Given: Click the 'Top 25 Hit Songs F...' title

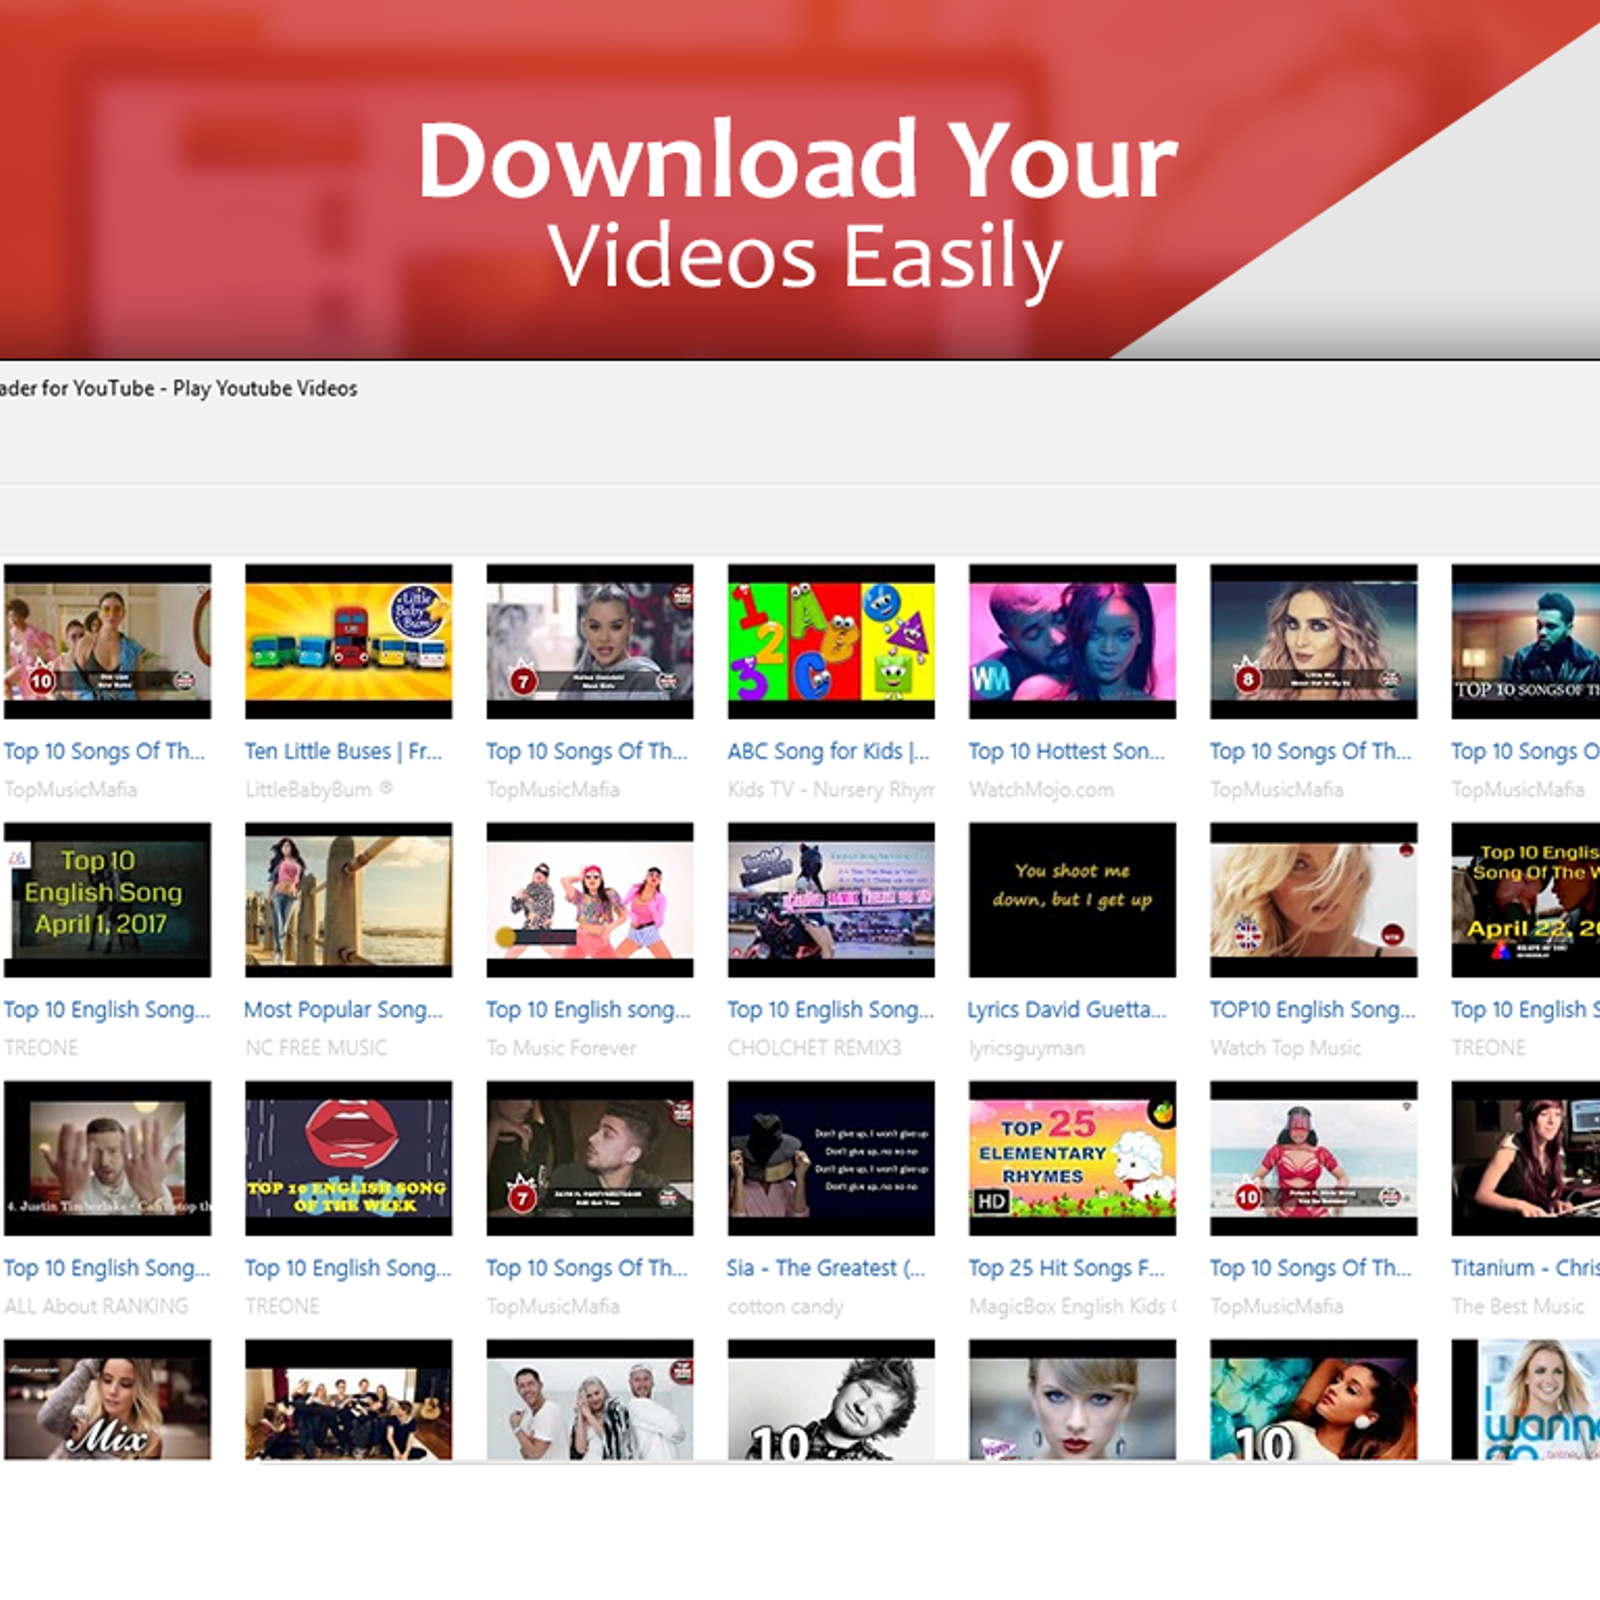Looking at the screenshot, I should (x=1066, y=1268).
